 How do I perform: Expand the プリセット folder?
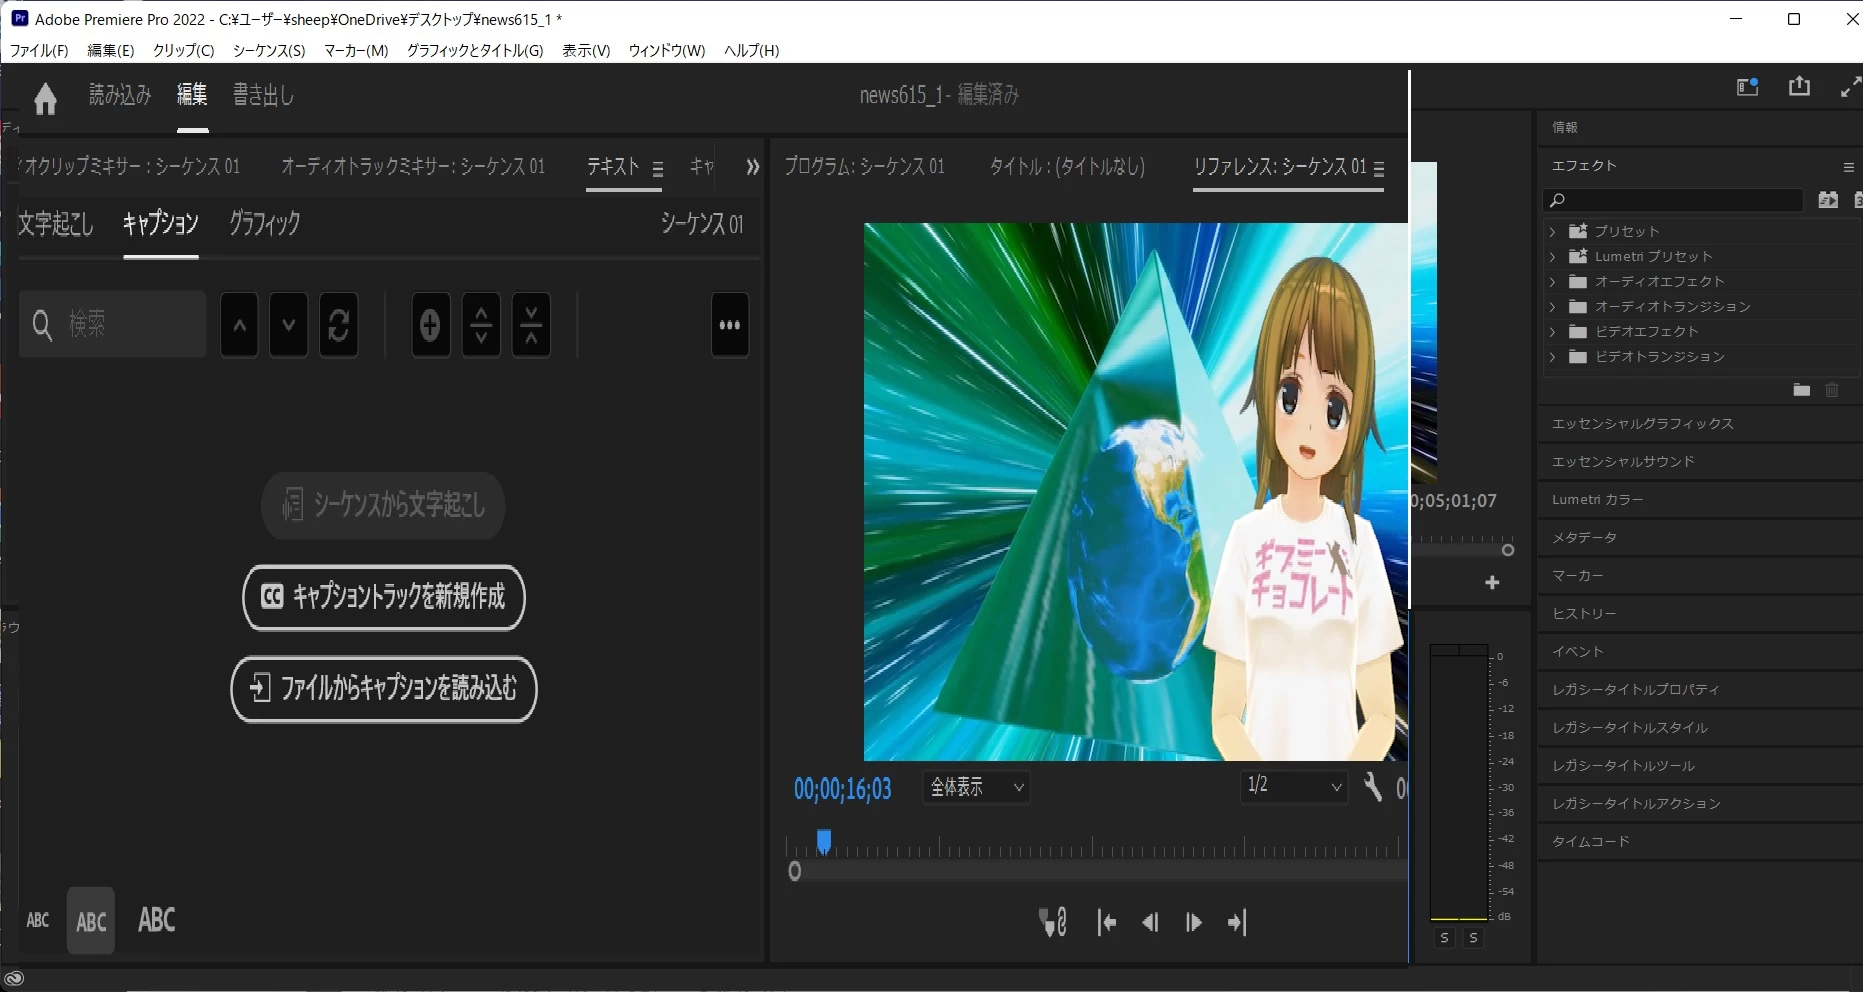coord(1553,232)
